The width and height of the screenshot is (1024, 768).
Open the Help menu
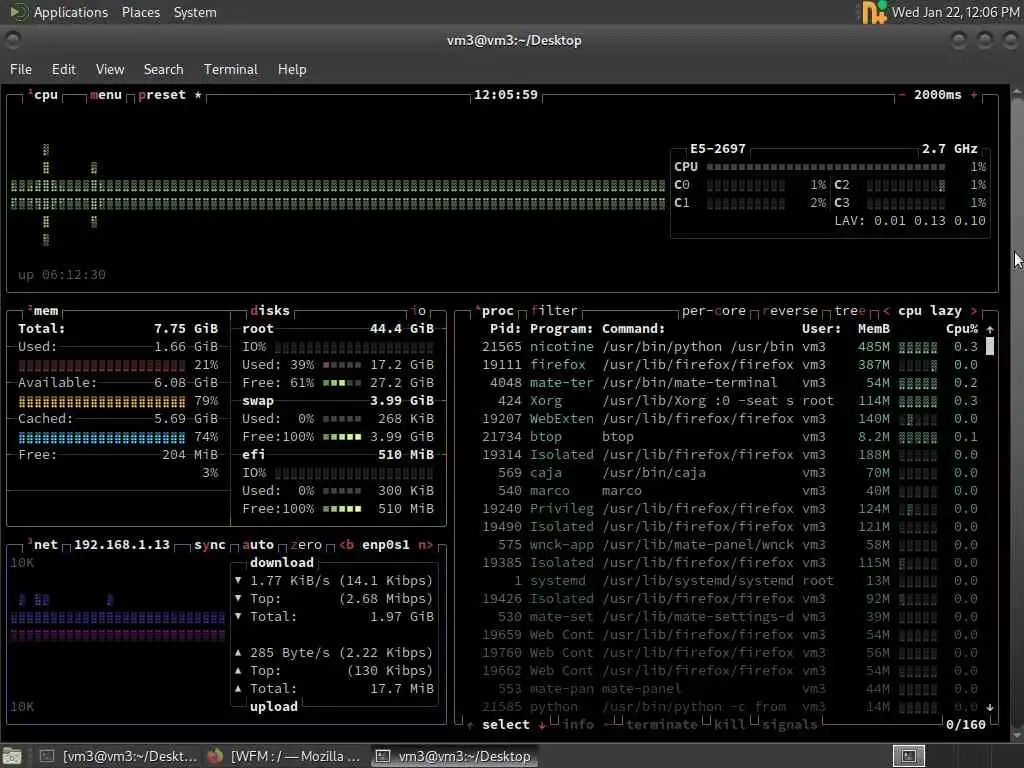coord(292,69)
